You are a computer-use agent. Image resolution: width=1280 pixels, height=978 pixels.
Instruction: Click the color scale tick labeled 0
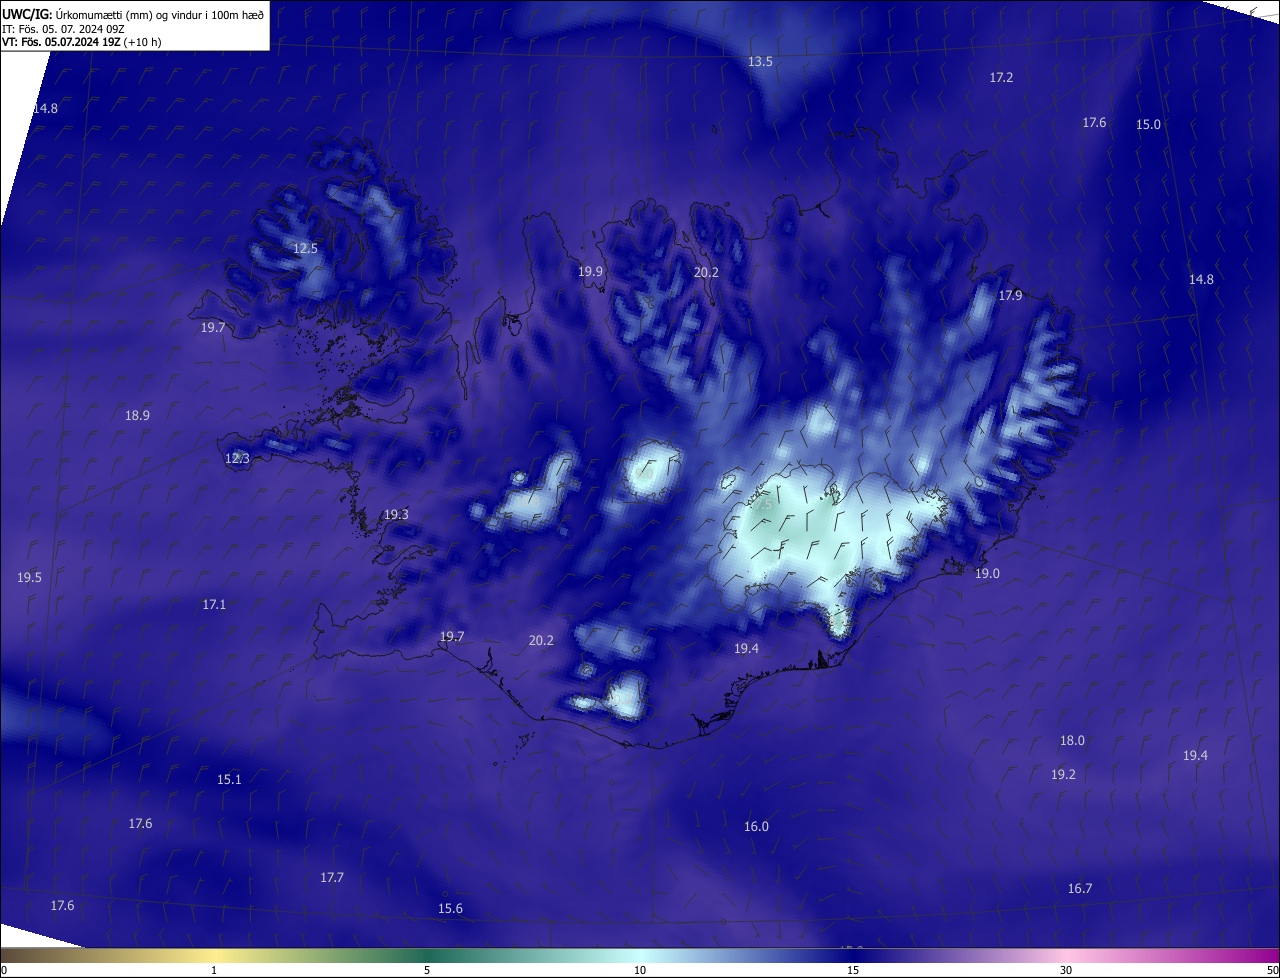click(x=4, y=971)
